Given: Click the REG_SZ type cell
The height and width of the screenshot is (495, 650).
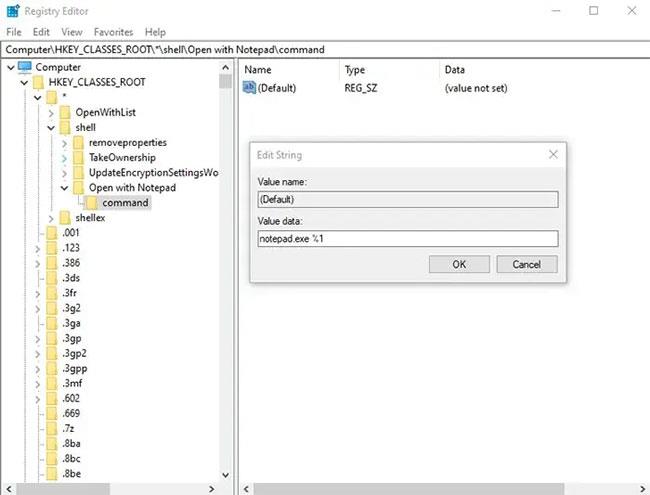Looking at the screenshot, I should [x=361, y=88].
